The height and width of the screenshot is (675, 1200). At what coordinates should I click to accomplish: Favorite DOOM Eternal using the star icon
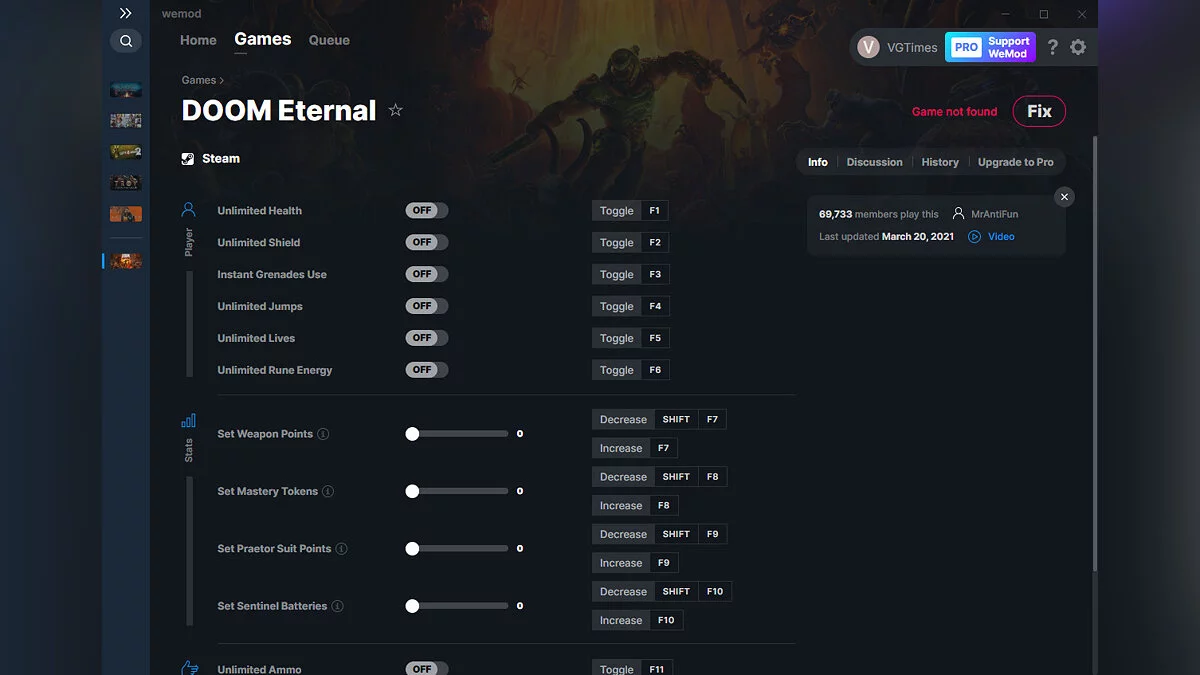(395, 111)
